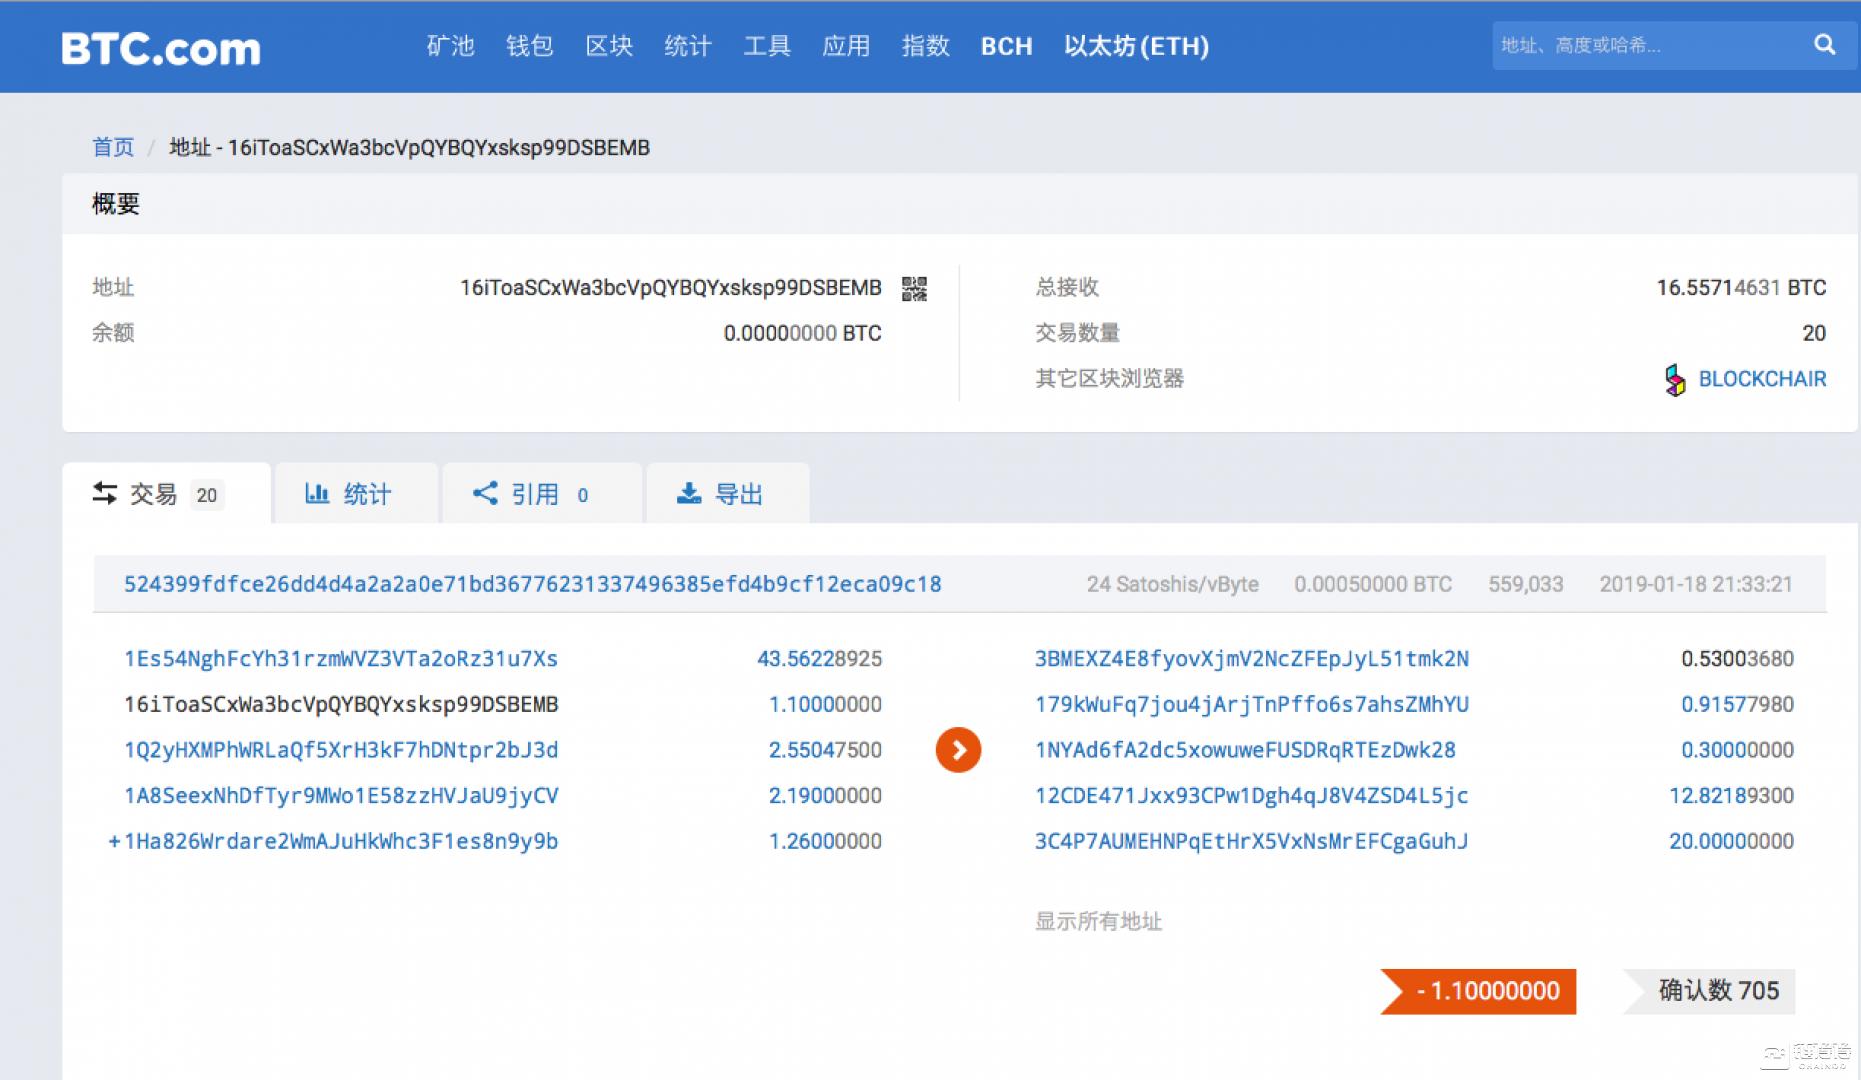Click the BCH navigation entry

pyautogui.click(x=1006, y=46)
